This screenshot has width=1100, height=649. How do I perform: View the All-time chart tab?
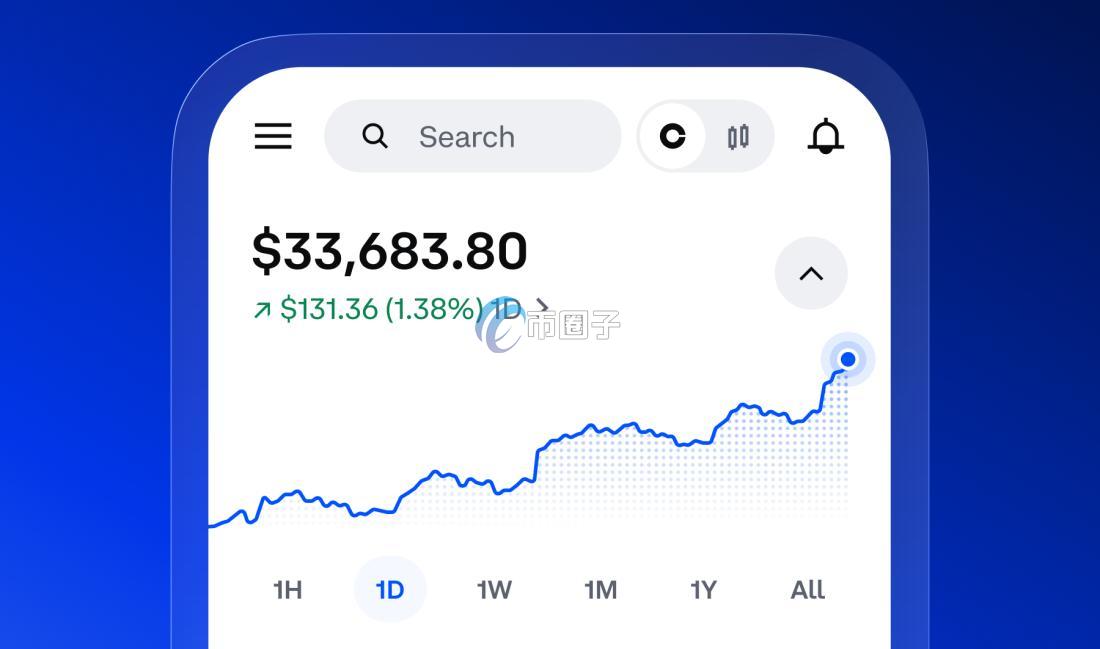[806, 590]
